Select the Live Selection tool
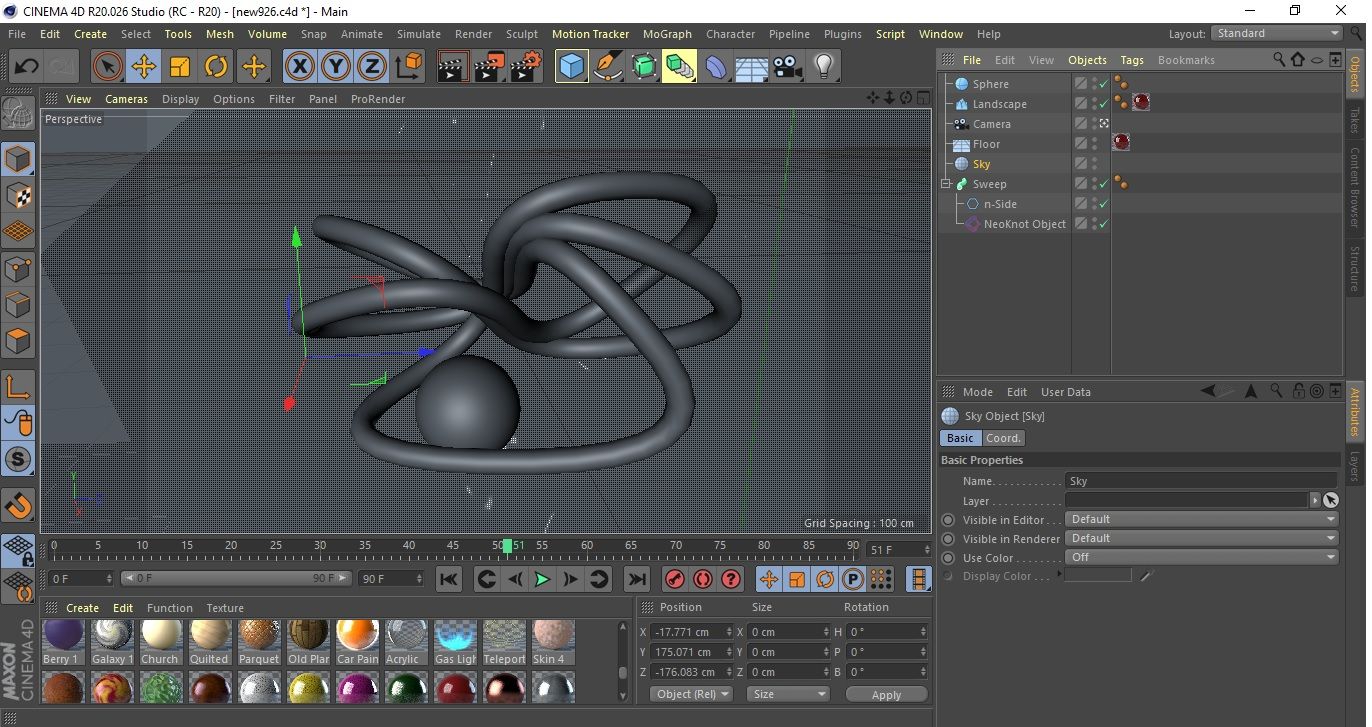The width and height of the screenshot is (1372, 727). [107, 67]
